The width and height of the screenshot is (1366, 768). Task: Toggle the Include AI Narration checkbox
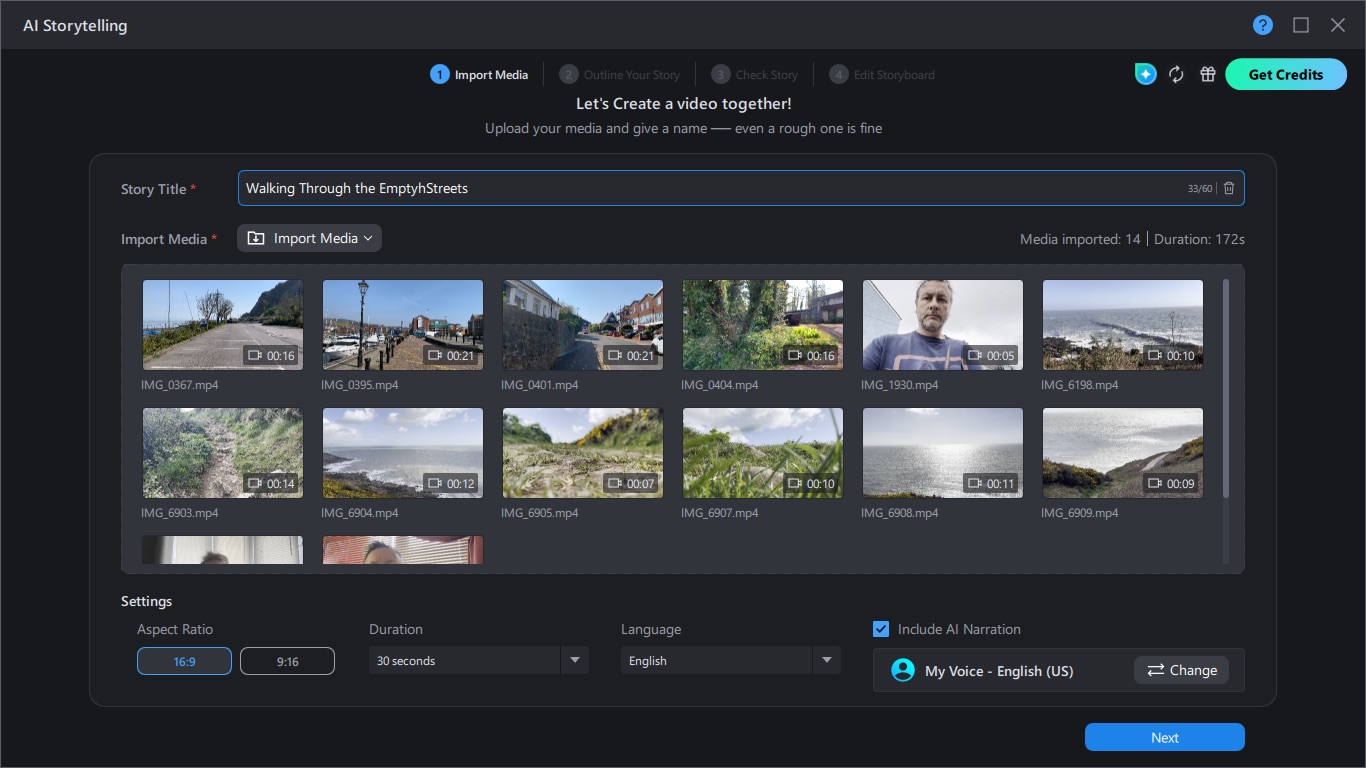click(881, 629)
